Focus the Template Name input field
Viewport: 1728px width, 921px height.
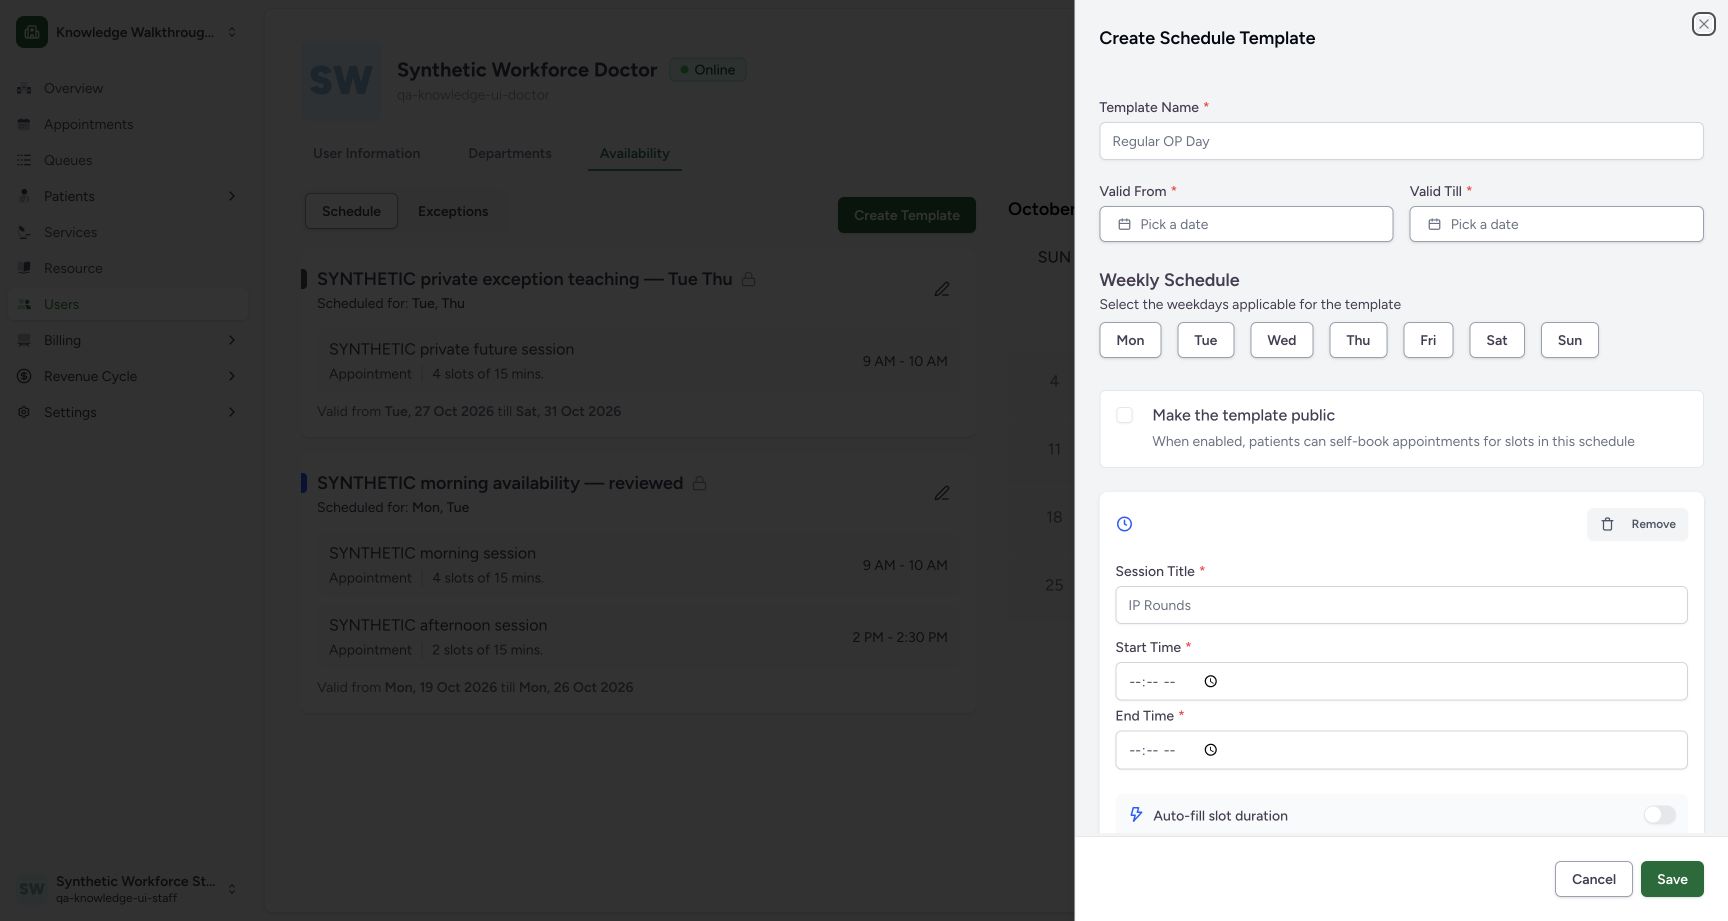[1401, 141]
